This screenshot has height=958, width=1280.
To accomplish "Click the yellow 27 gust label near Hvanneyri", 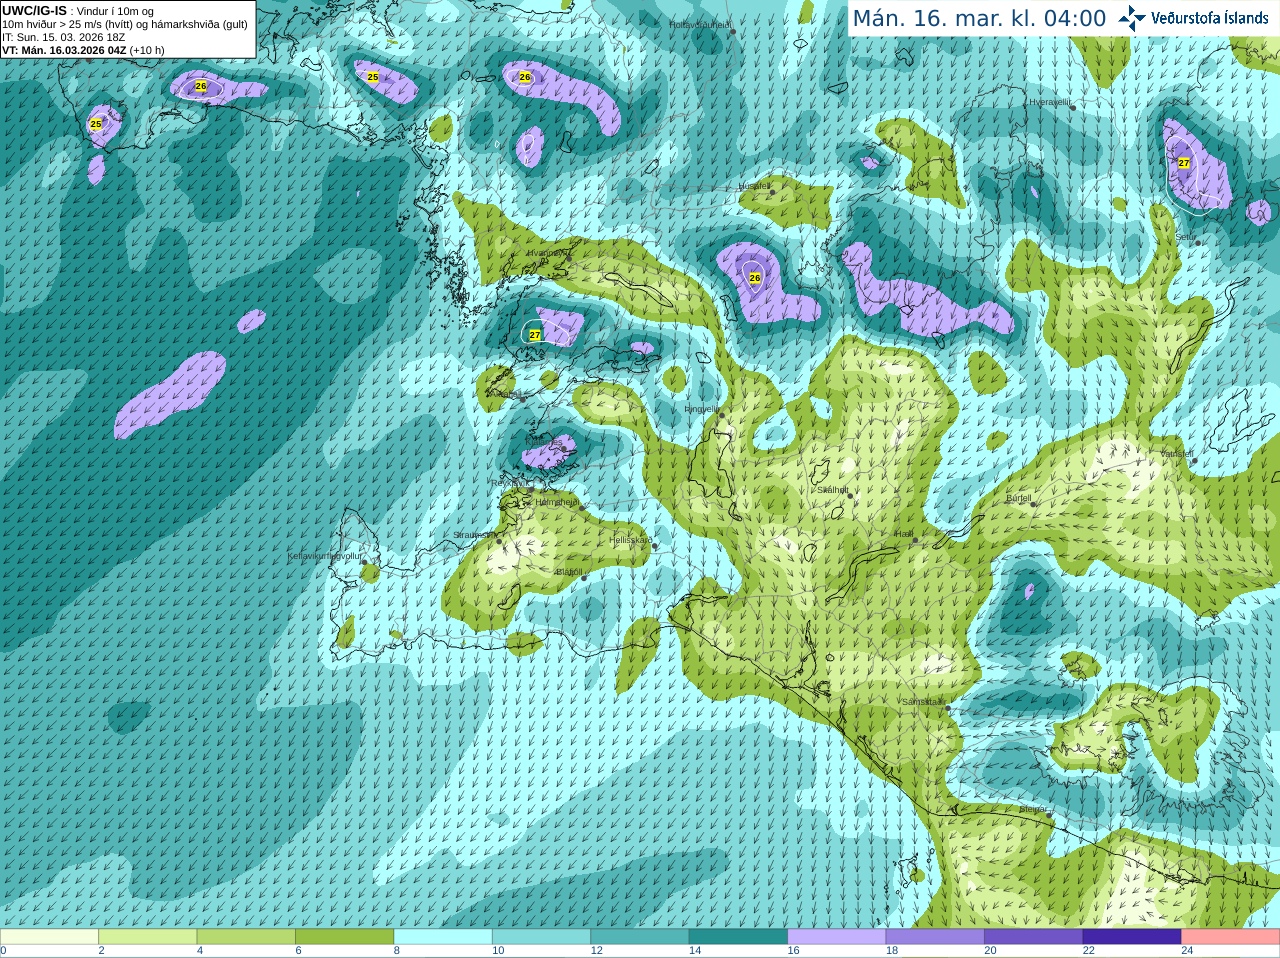I will pos(535,335).
